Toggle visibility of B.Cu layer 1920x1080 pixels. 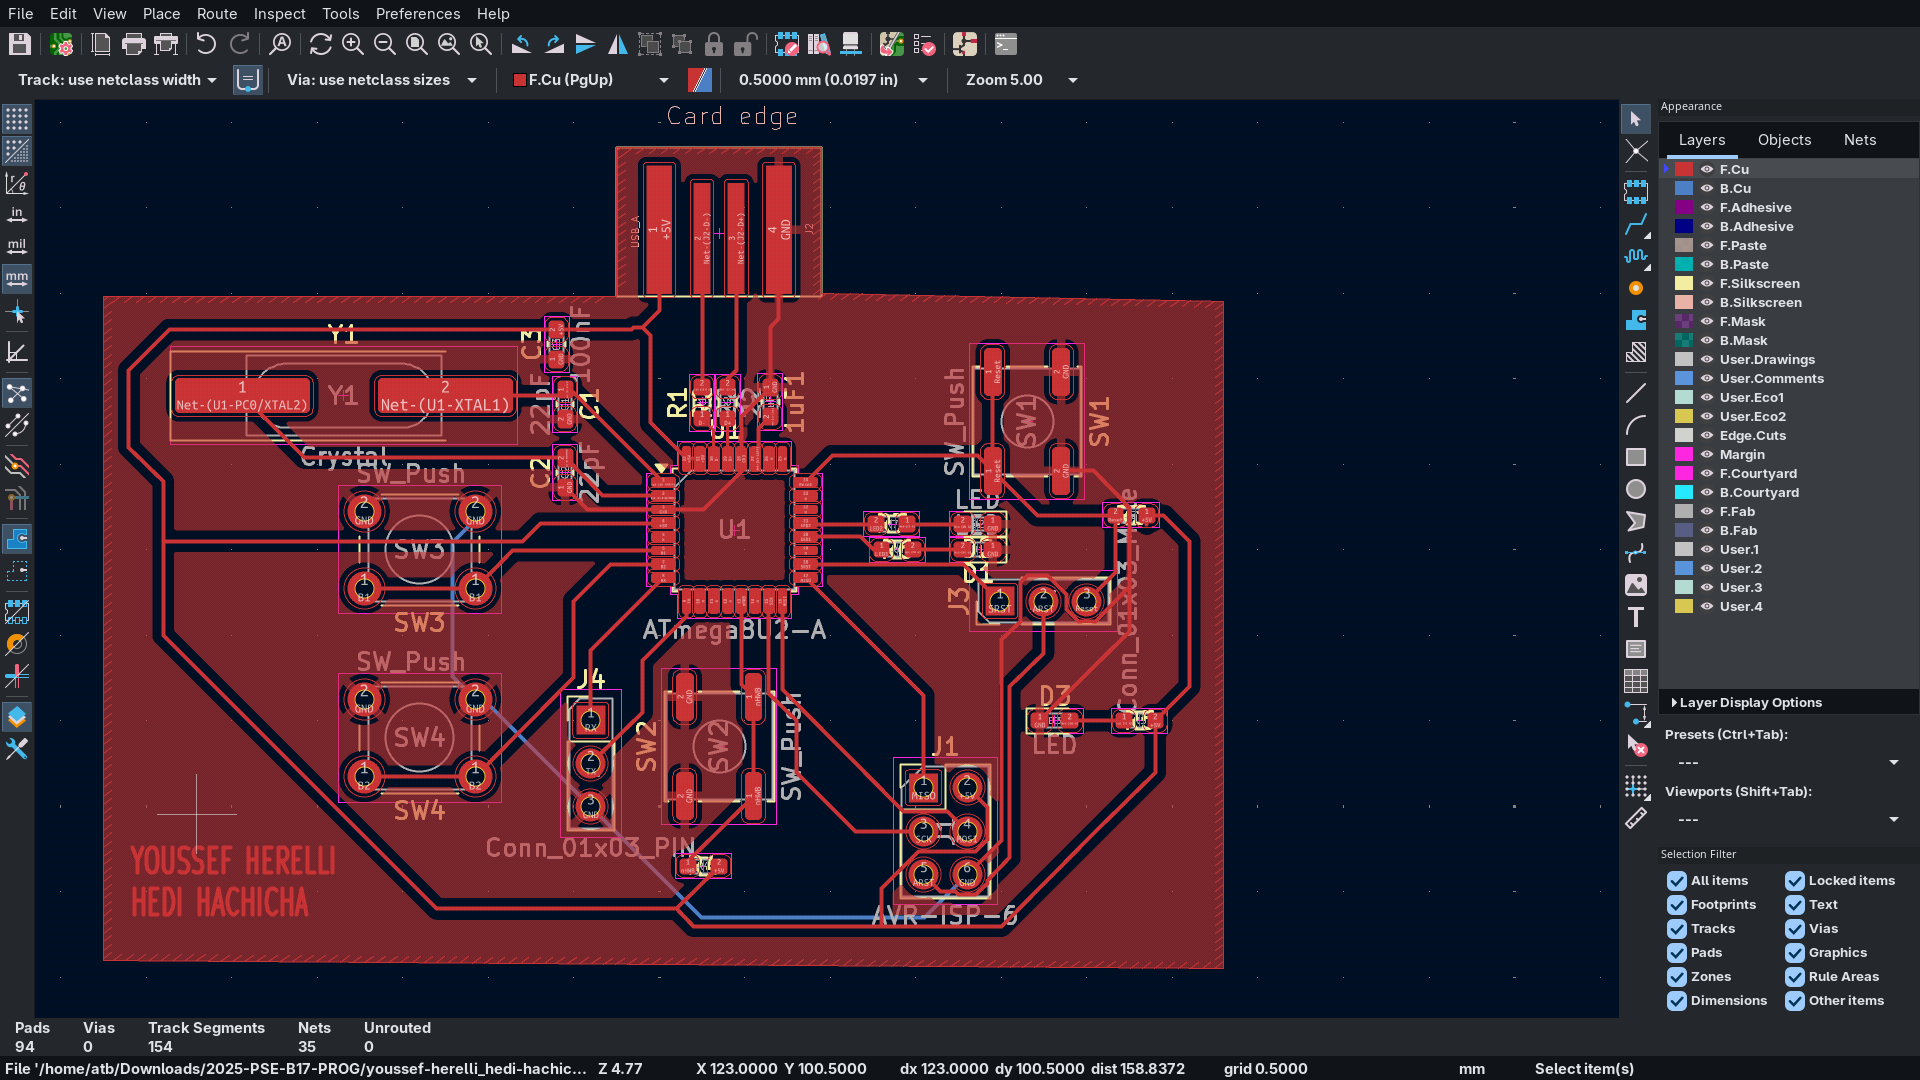[x=1707, y=188]
